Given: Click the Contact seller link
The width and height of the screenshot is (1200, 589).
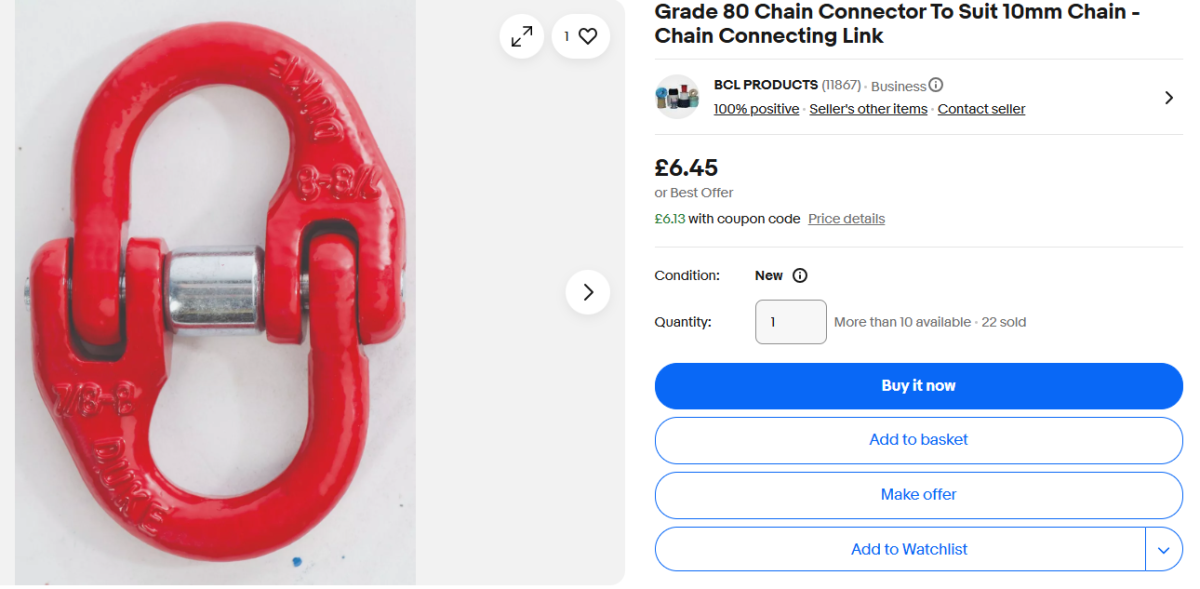Looking at the screenshot, I should pyautogui.click(x=981, y=109).
